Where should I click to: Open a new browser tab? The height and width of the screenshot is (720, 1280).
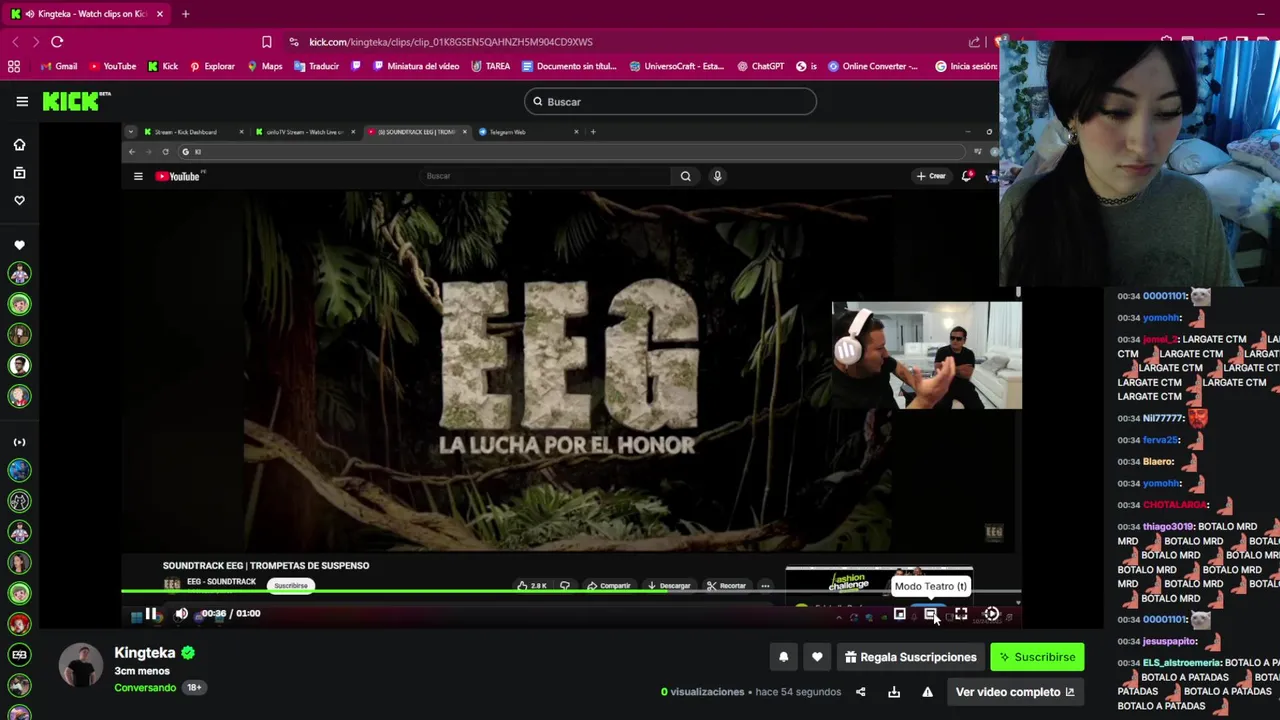[x=185, y=14]
